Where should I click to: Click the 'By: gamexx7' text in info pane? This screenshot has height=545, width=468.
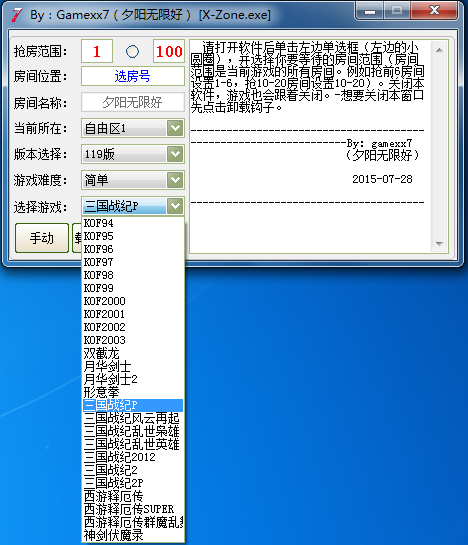(379, 143)
